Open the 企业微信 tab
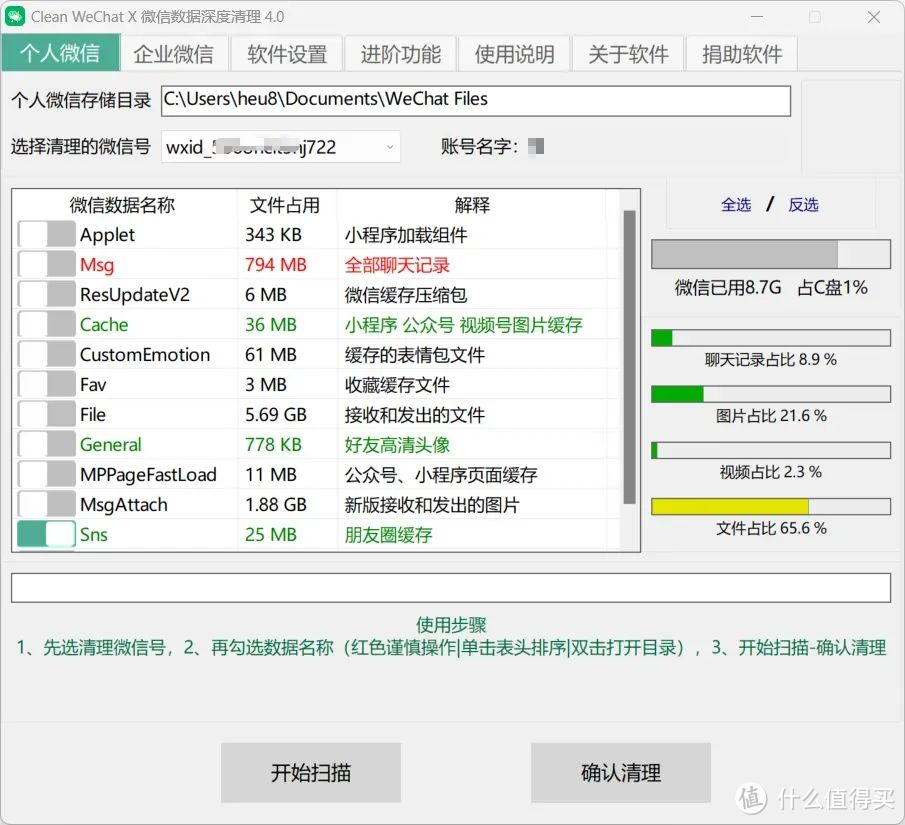 coord(174,54)
